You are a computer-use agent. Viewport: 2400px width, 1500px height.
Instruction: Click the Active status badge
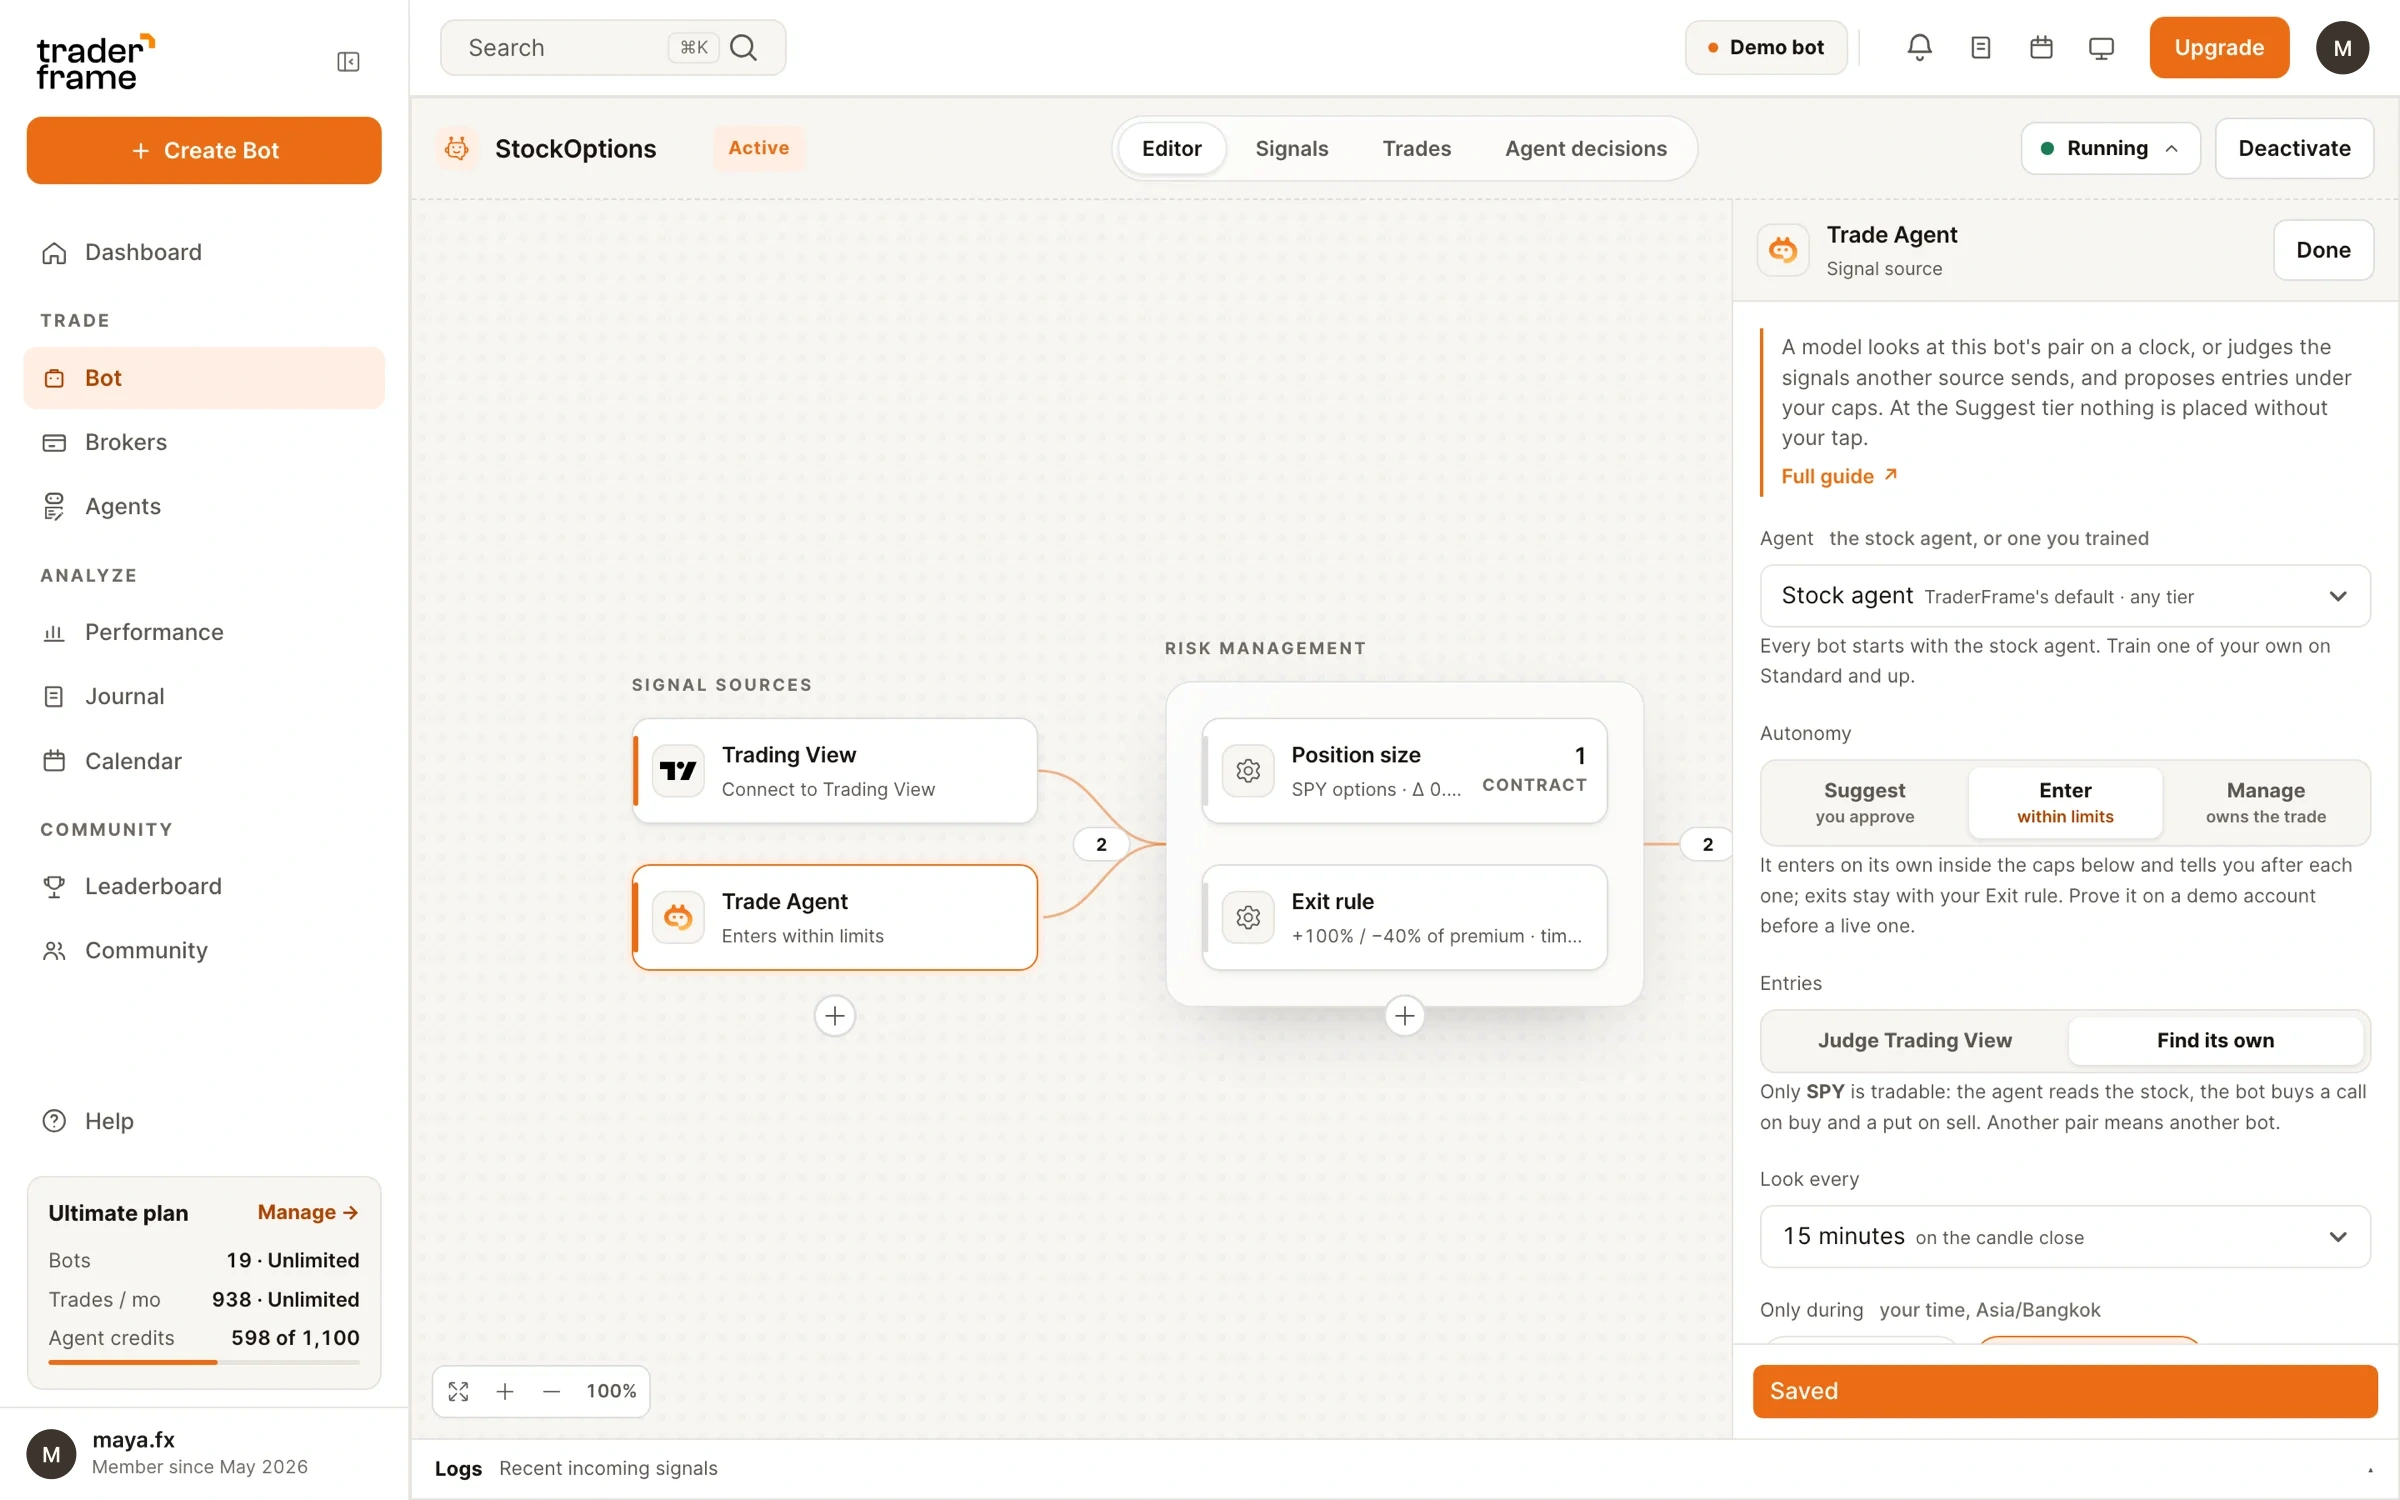(x=758, y=148)
